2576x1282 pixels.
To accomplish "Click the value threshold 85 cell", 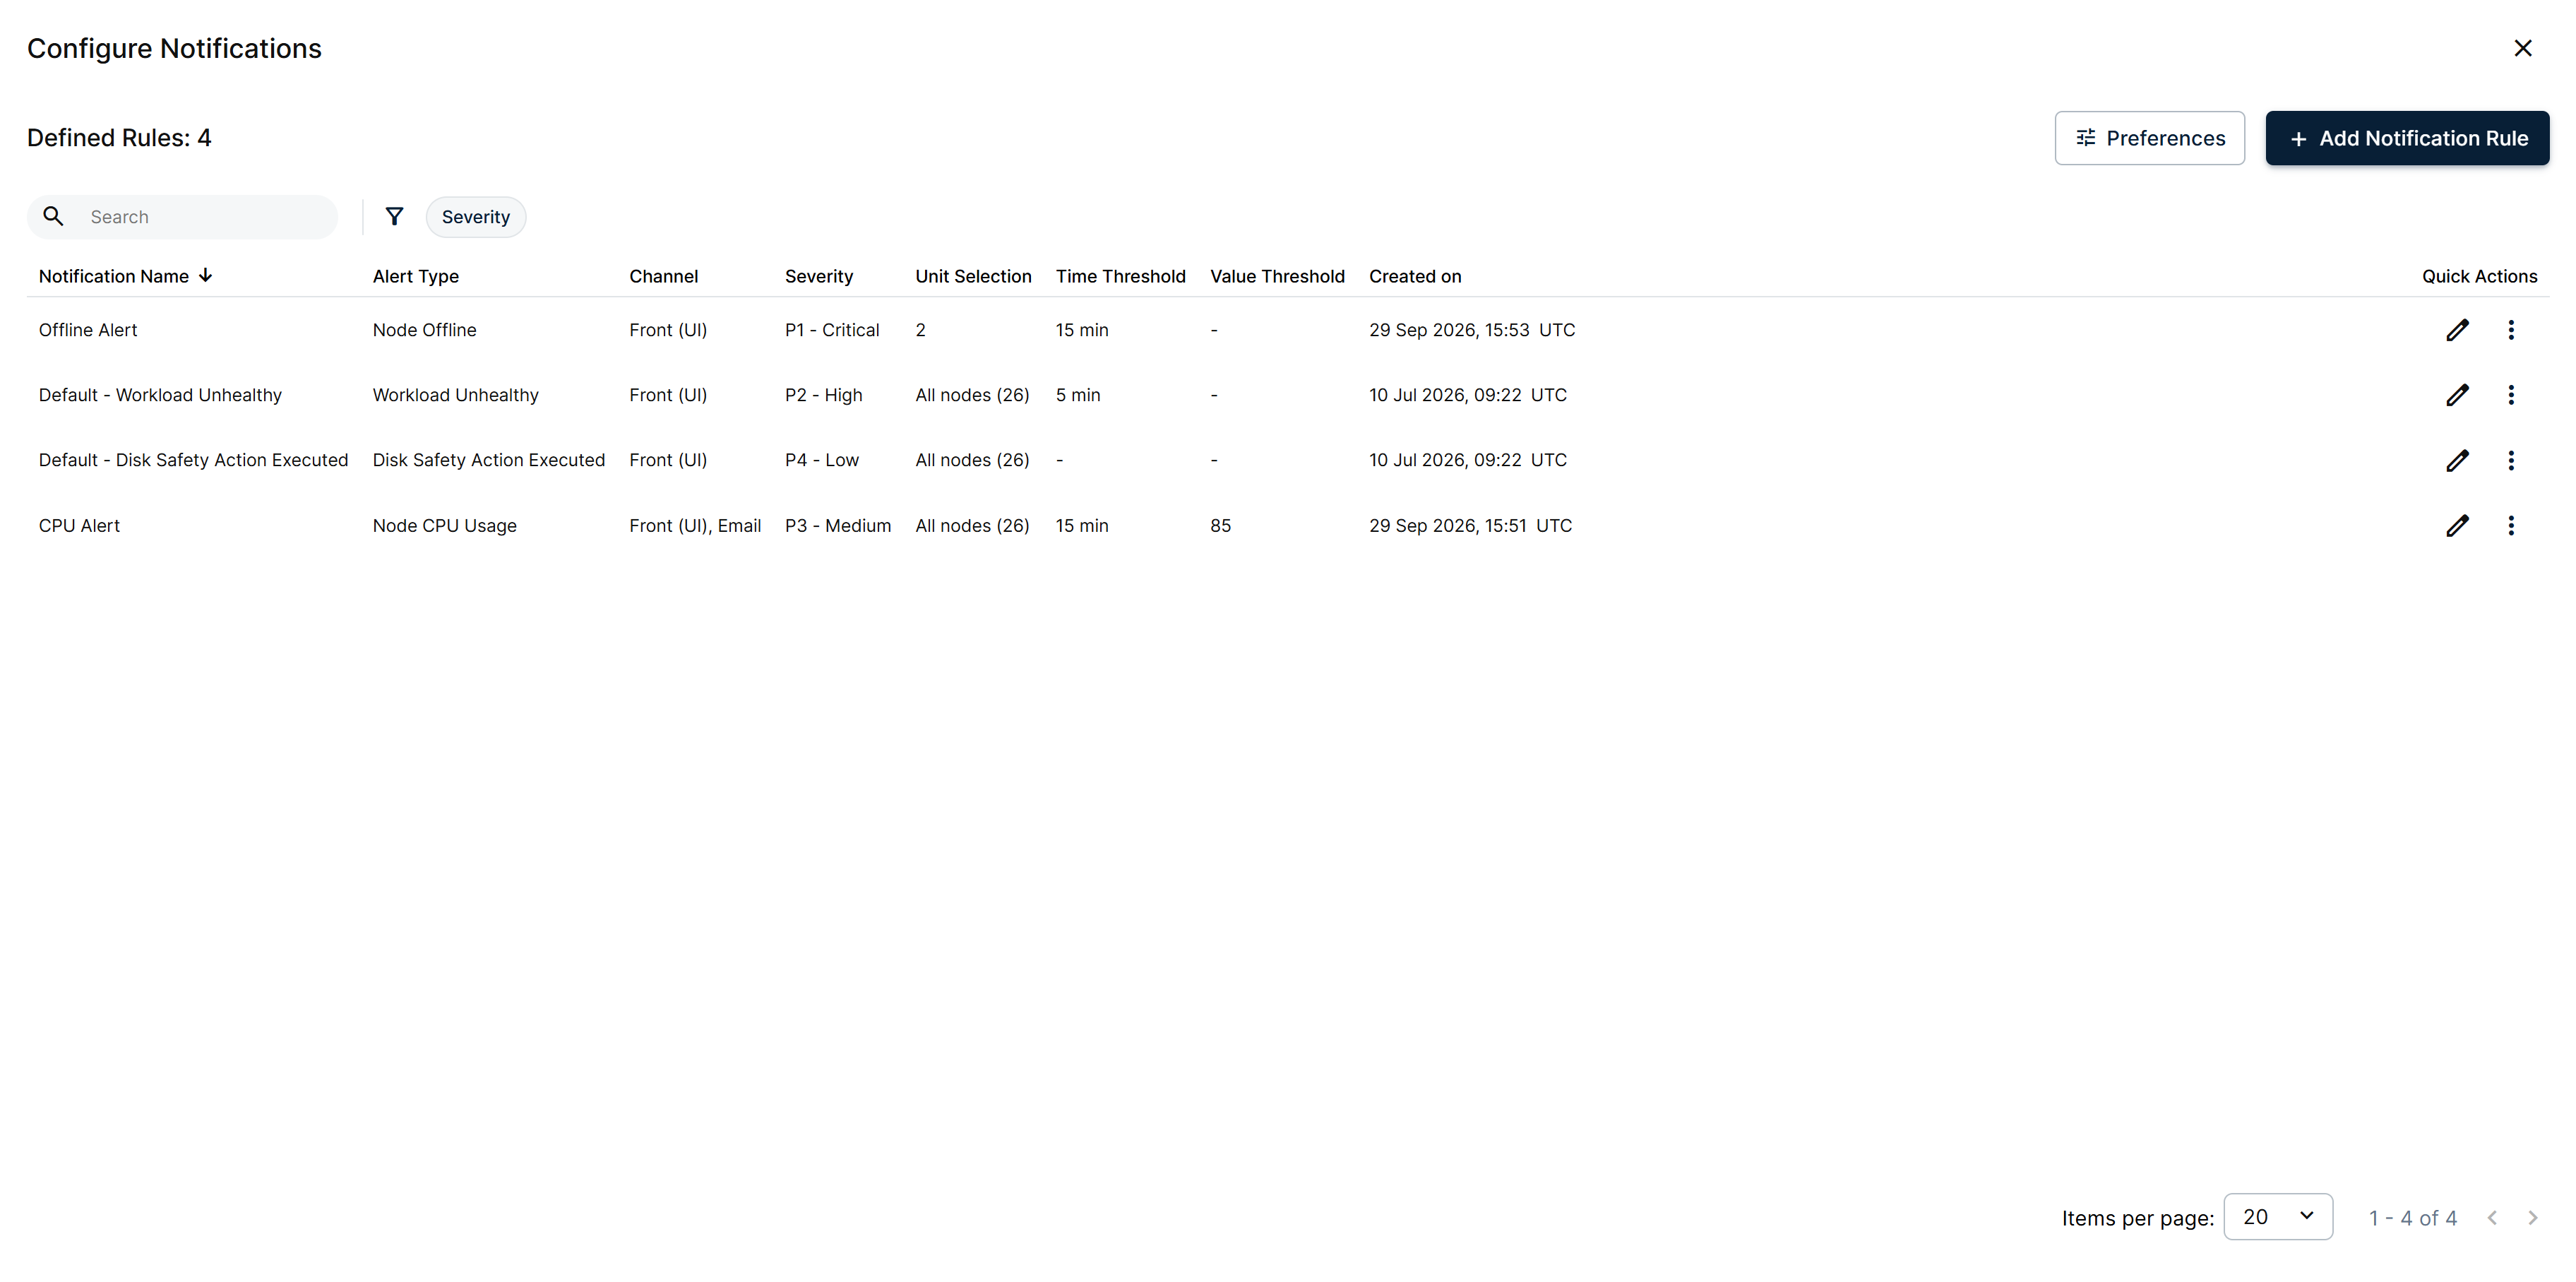I will coord(1220,526).
